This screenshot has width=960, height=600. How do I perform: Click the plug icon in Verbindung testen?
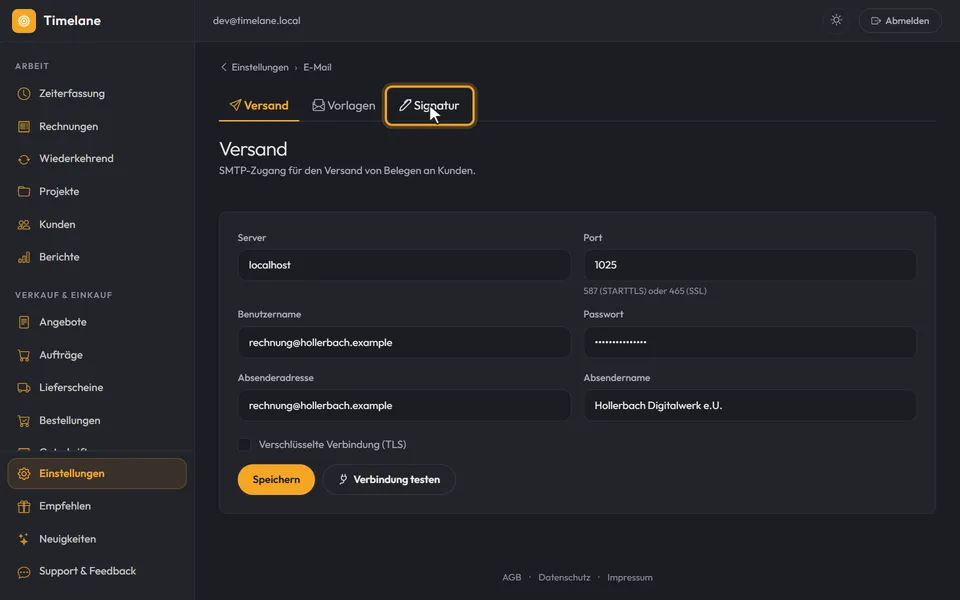coord(343,479)
